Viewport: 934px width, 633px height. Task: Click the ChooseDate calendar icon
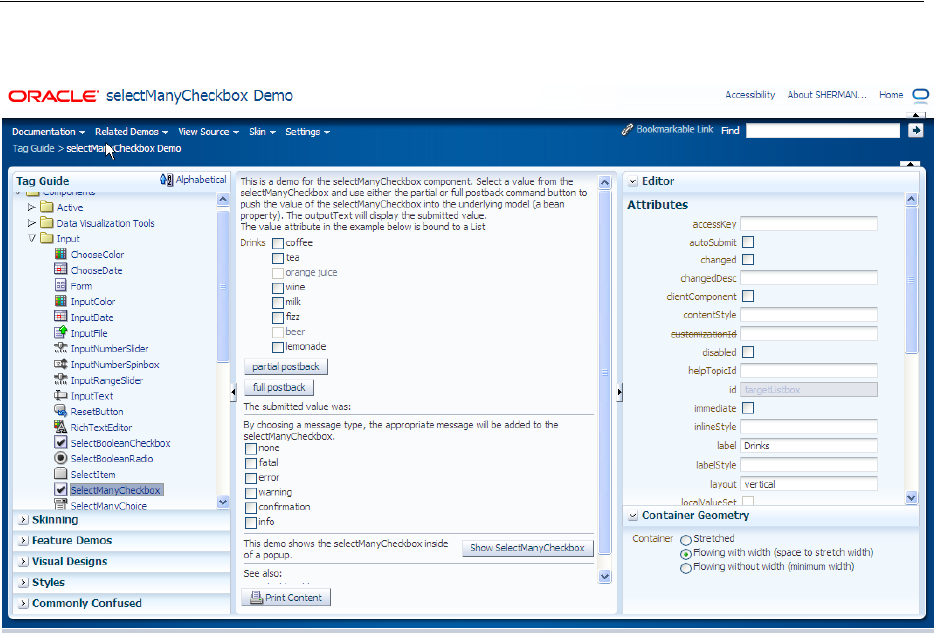pyautogui.click(x=60, y=269)
